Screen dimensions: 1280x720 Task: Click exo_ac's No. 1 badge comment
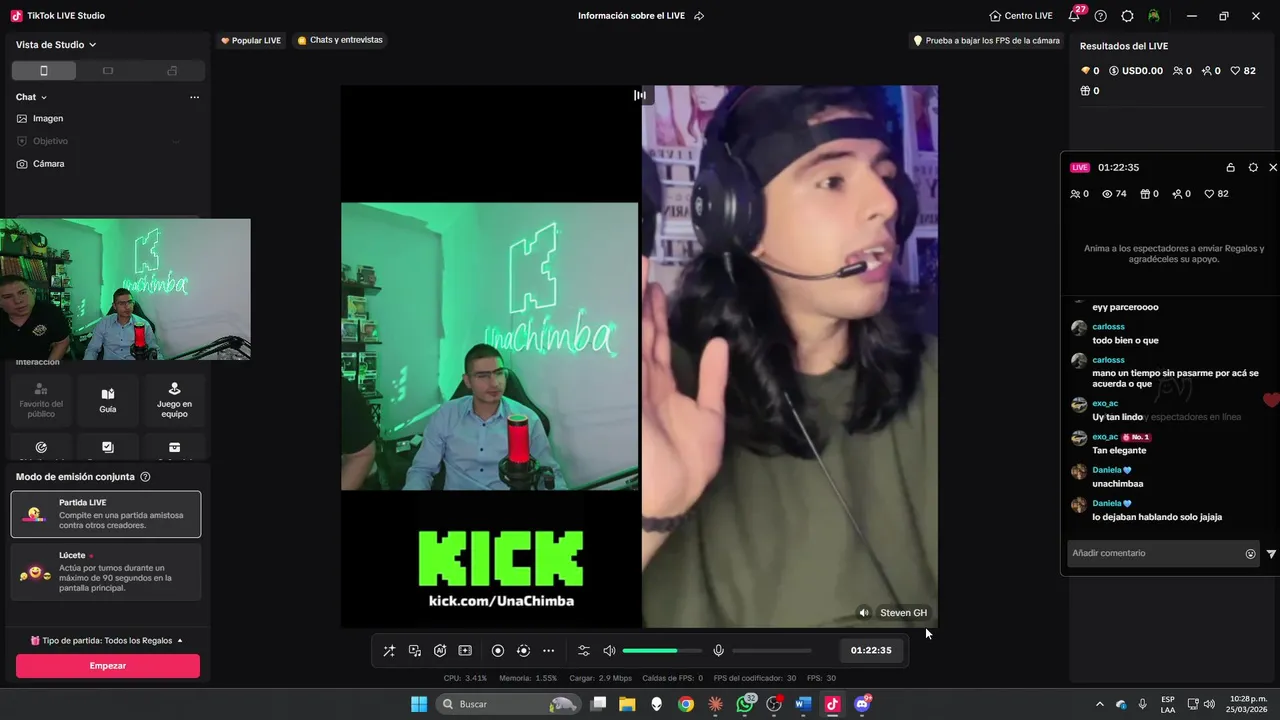[1121, 444]
